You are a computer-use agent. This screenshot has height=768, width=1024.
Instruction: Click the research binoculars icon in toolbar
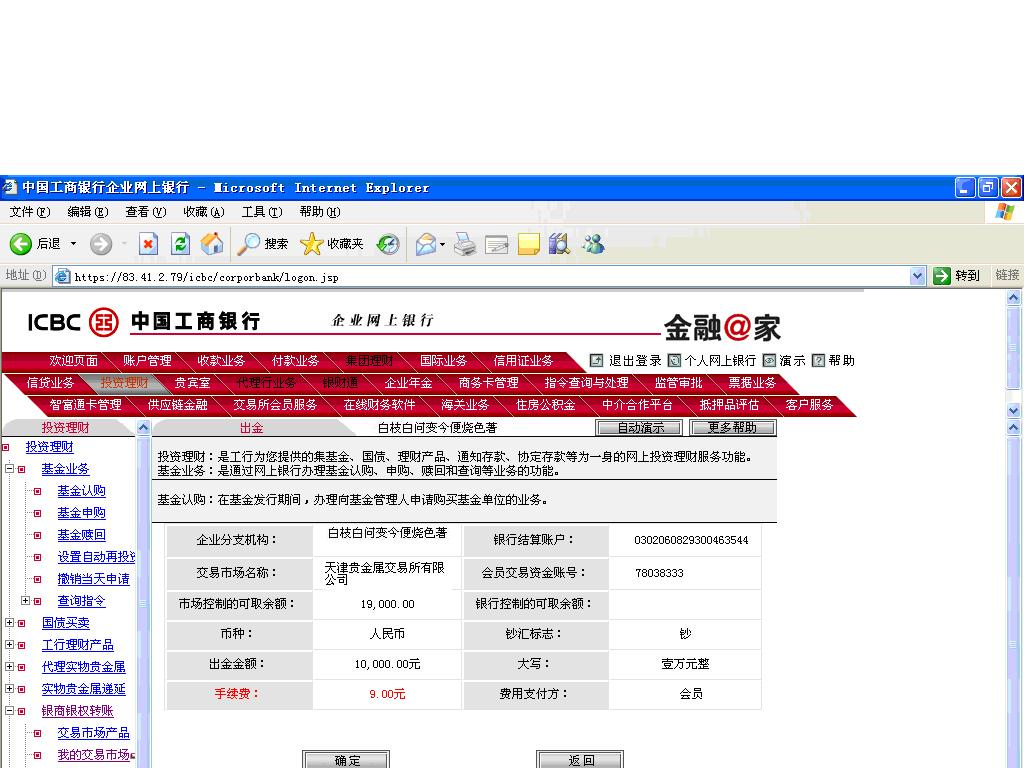559,244
